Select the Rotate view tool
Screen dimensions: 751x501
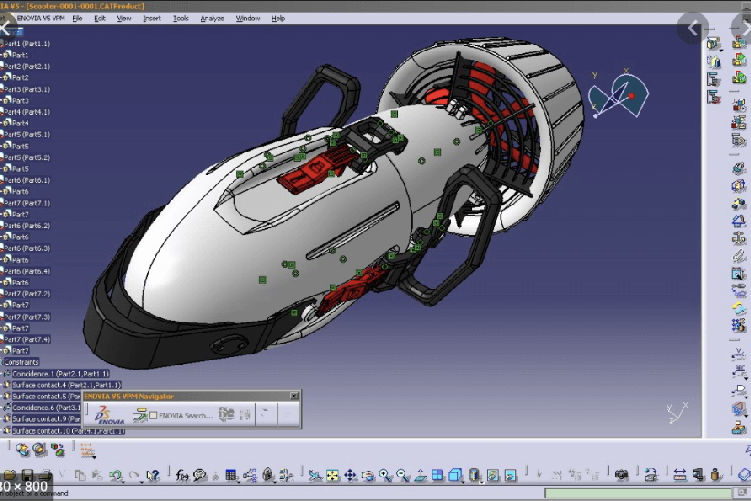pyautogui.click(x=367, y=475)
